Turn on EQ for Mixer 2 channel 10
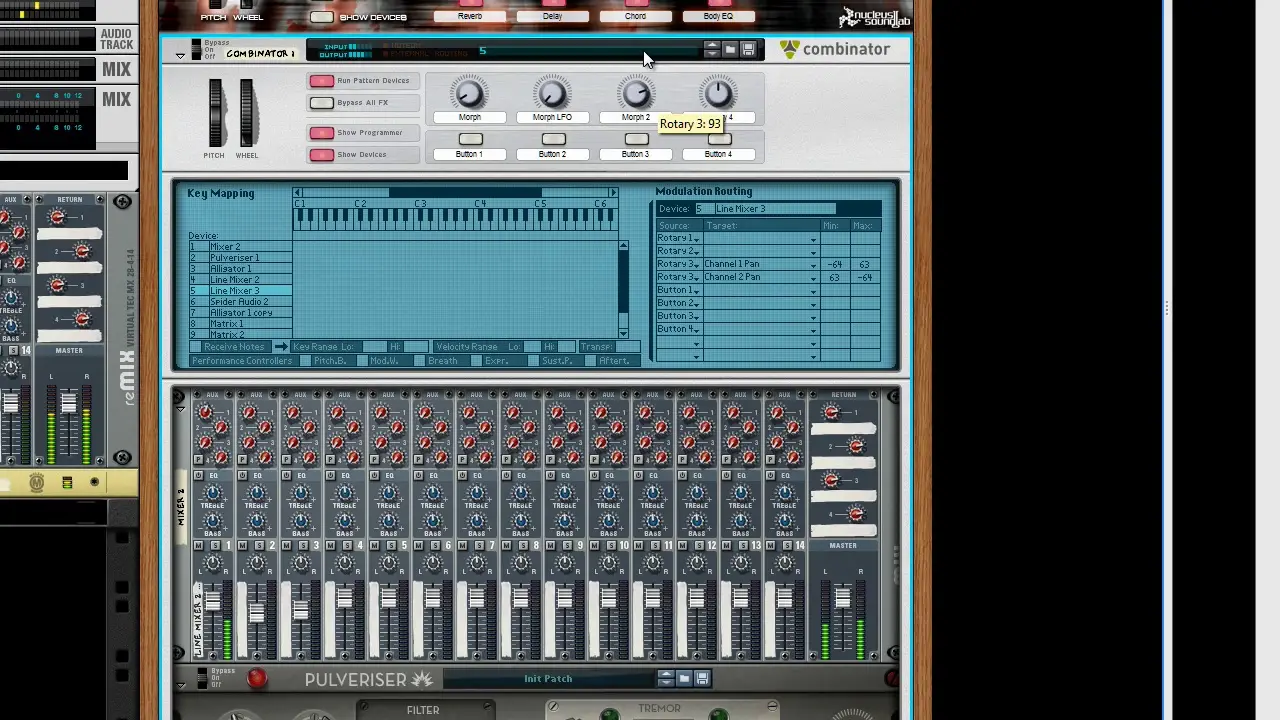Viewport: 1280px width, 720px height. (x=594, y=476)
